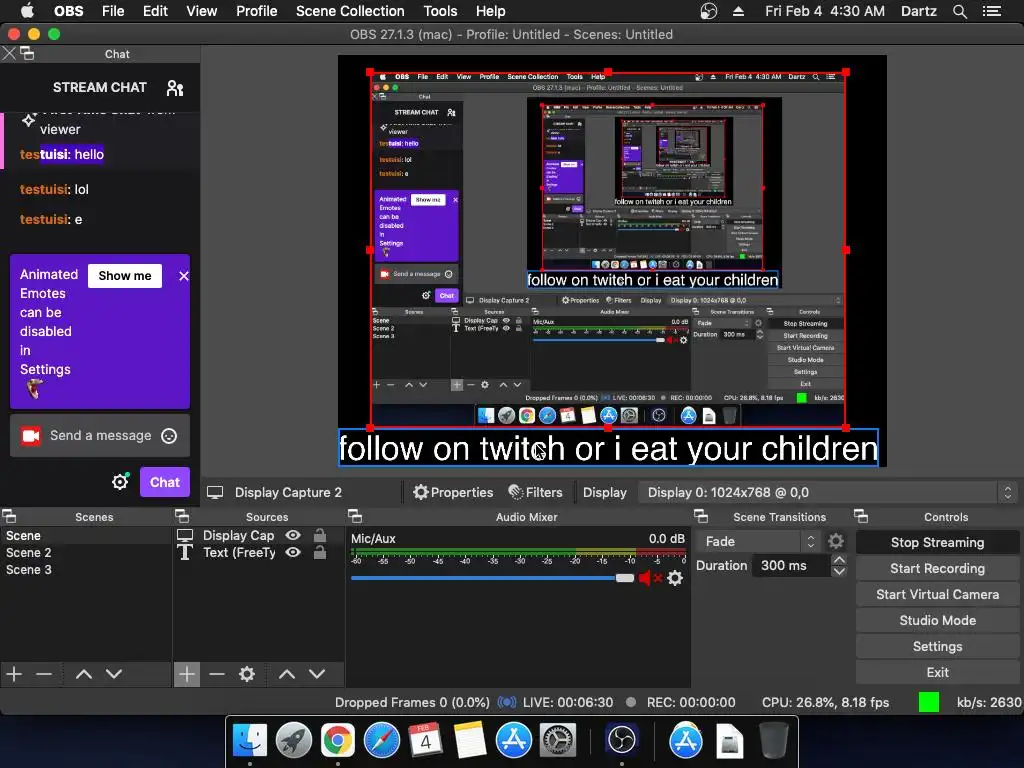Toggle lock on Text (FreeType) source
Image resolution: width=1024 pixels, height=768 pixels.
pos(320,552)
